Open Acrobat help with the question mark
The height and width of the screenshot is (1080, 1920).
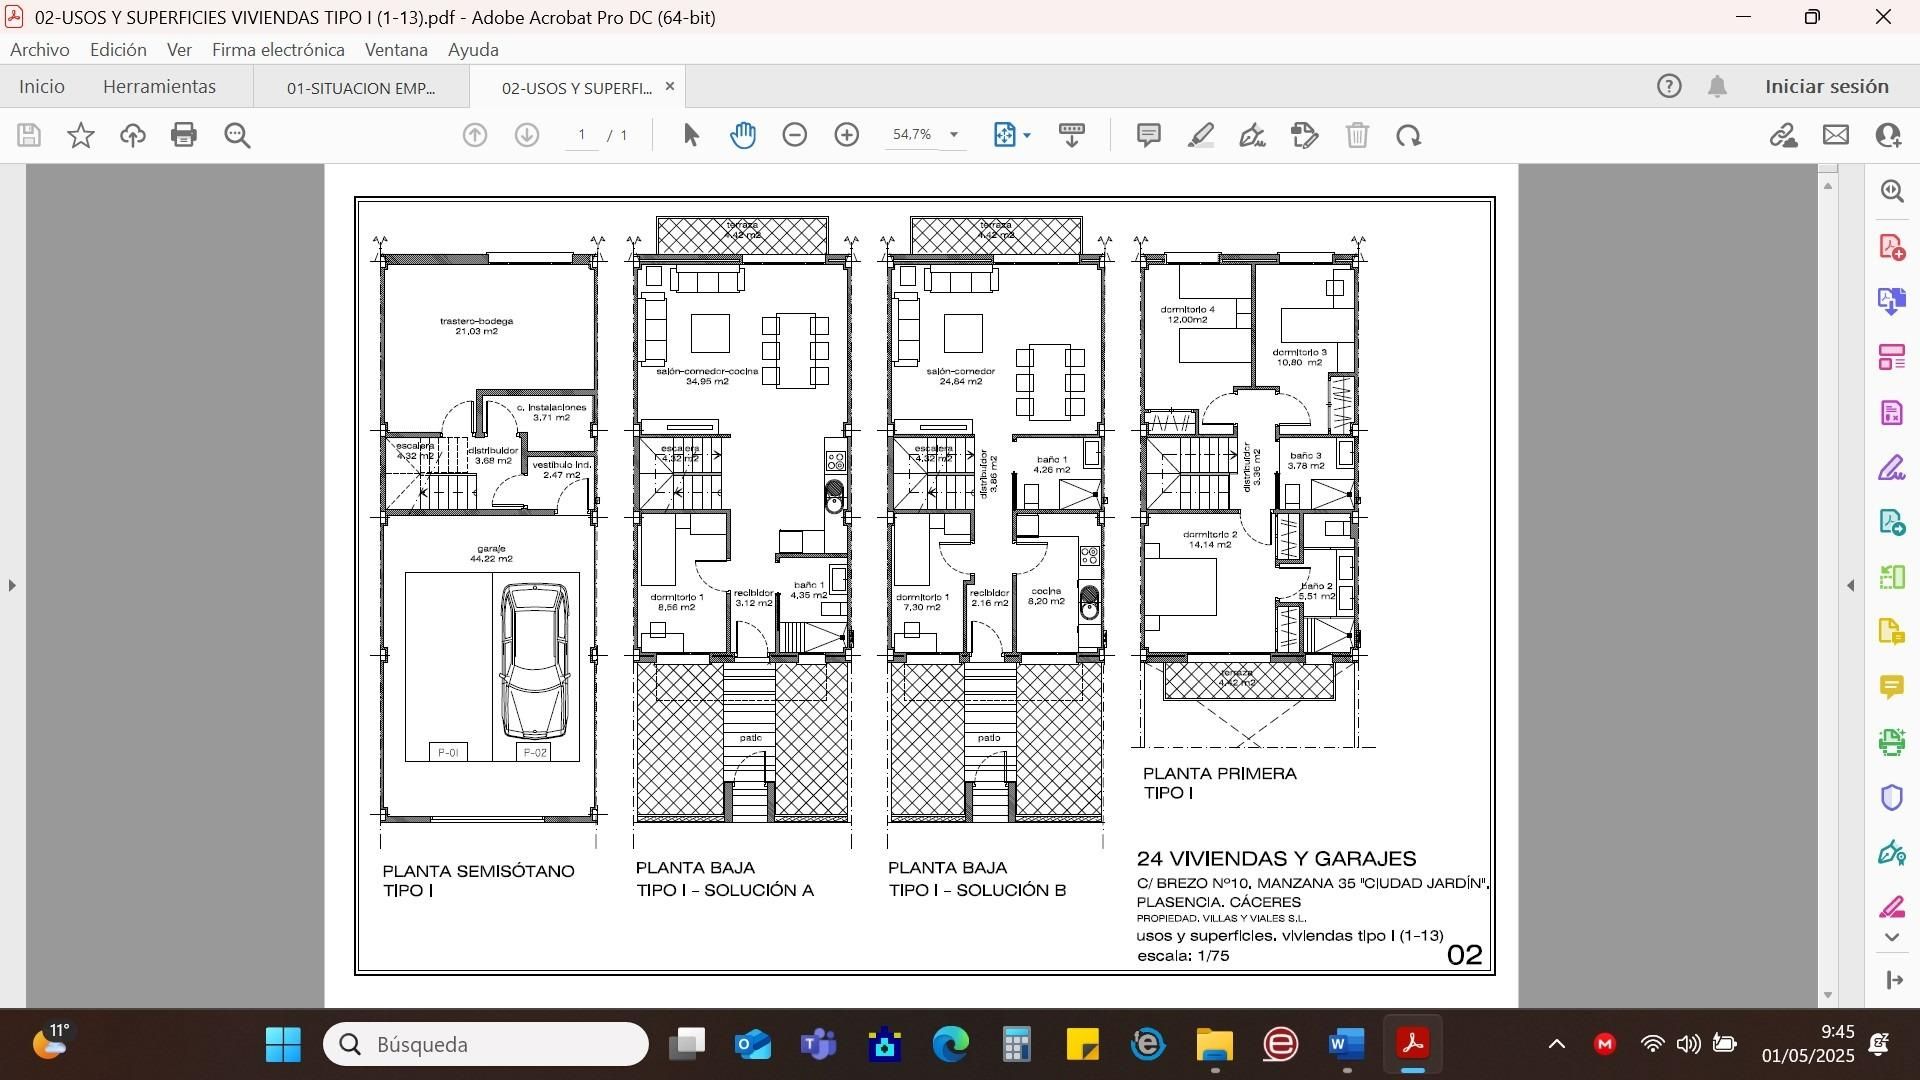(x=1668, y=86)
